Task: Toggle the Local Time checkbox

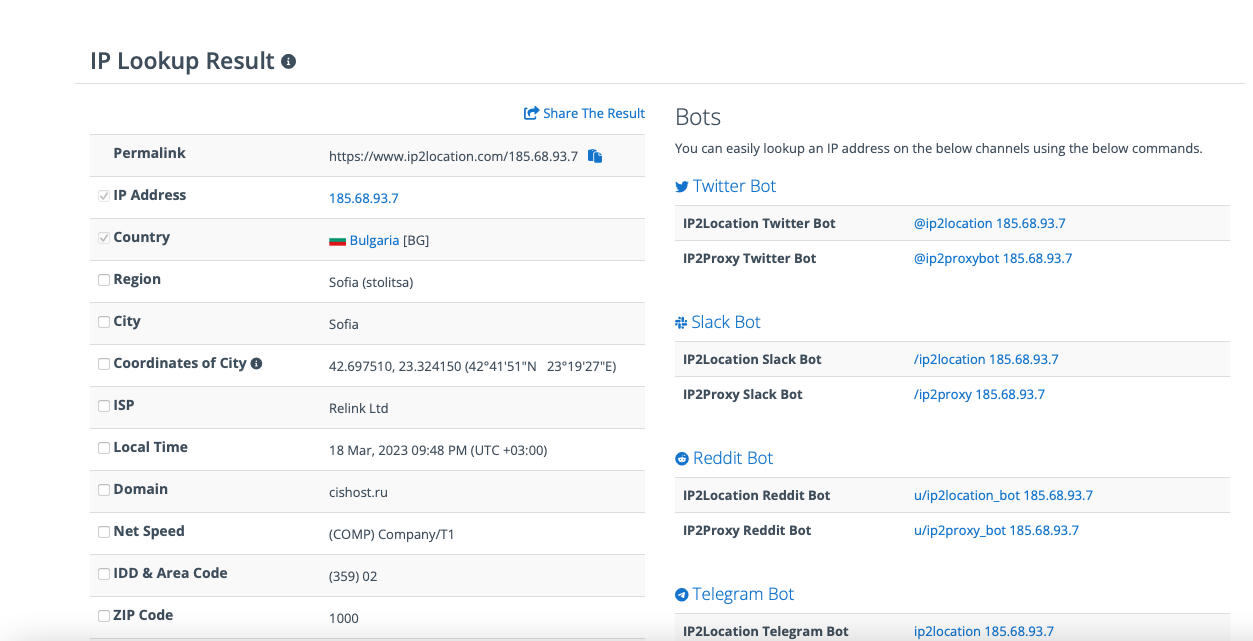Action: tap(104, 448)
